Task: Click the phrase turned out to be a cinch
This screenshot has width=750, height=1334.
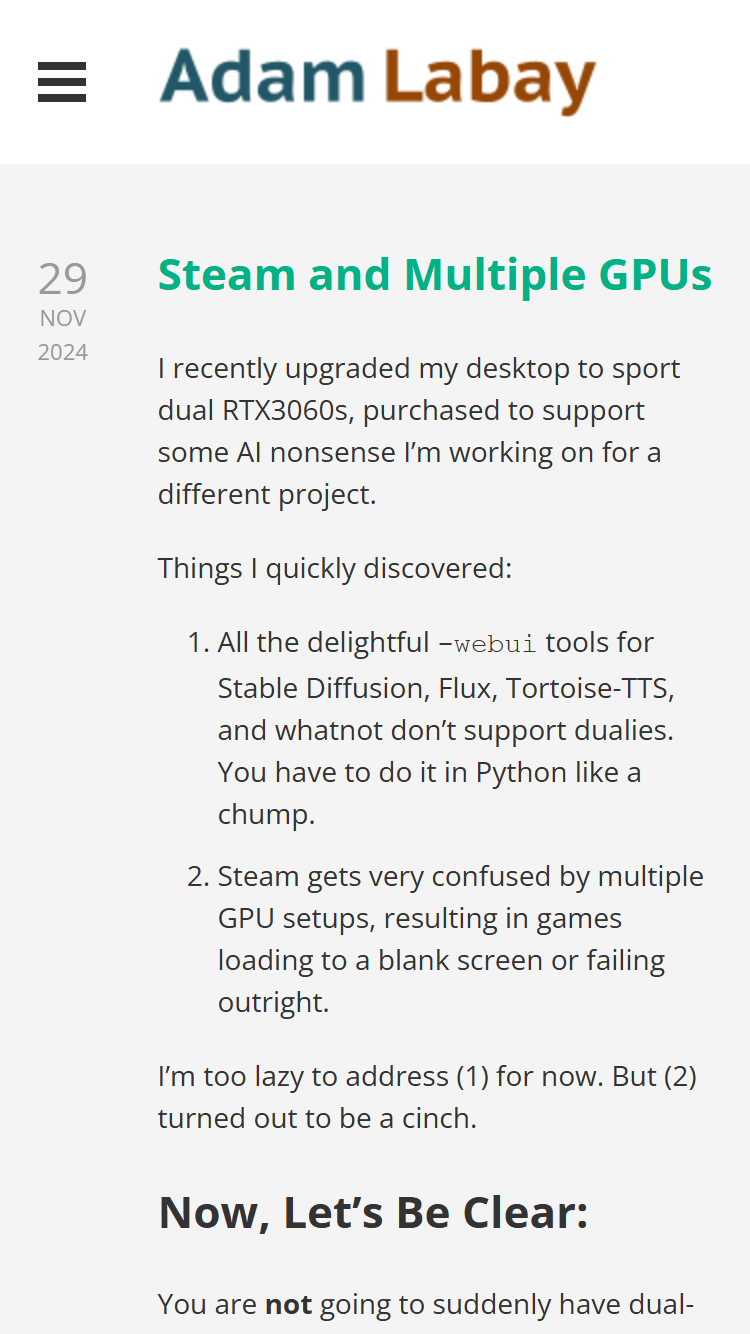Action: tap(317, 1118)
